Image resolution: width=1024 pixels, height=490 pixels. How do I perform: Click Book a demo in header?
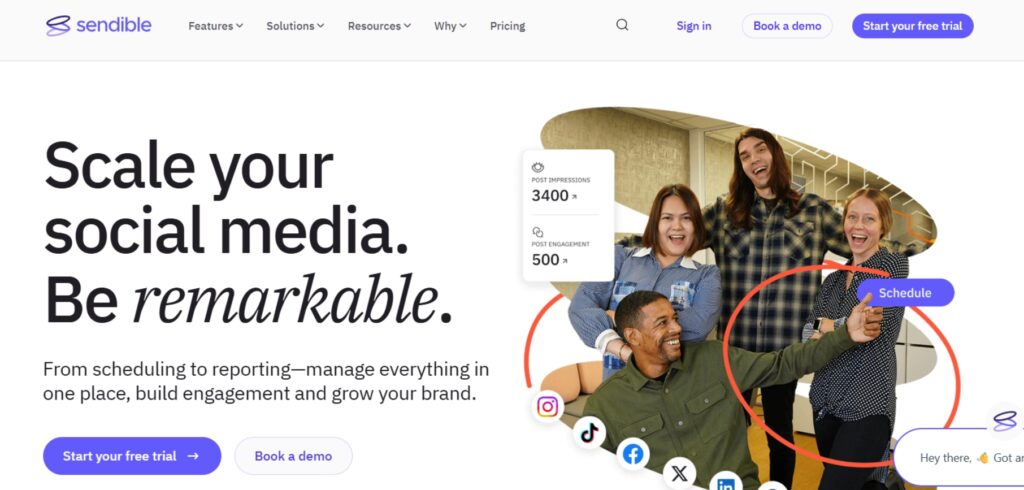[x=787, y=26]
